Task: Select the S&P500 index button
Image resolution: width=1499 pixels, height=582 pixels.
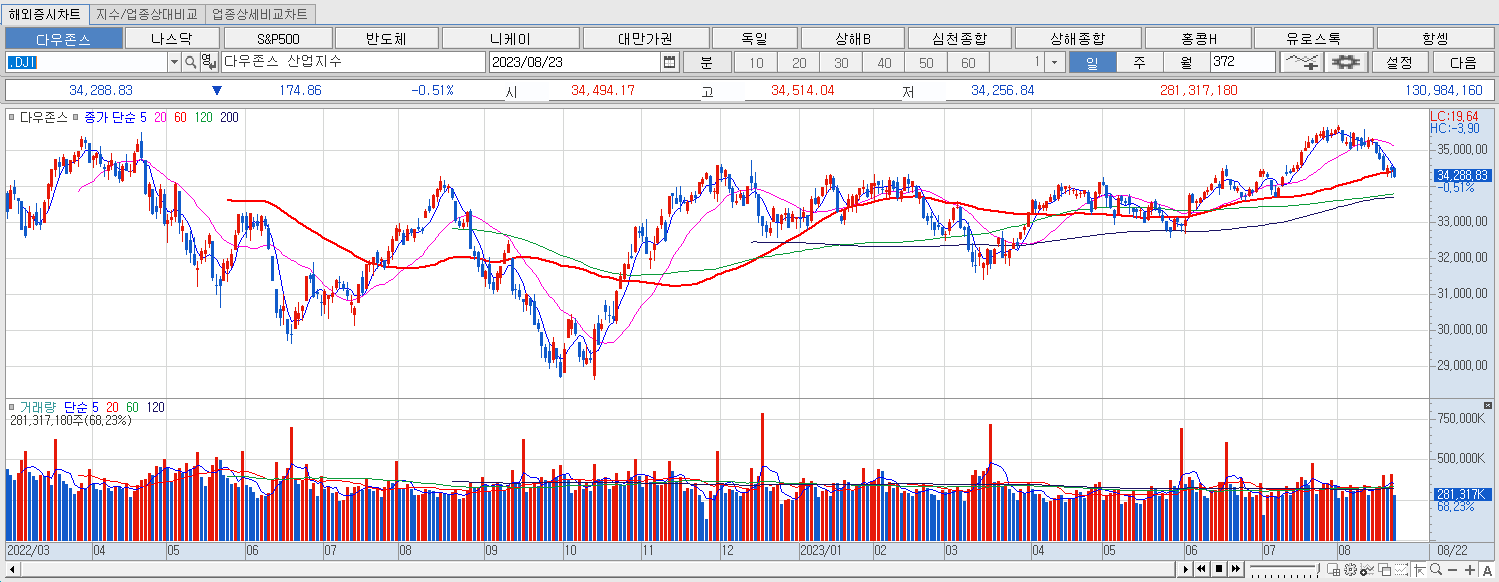Action: click(278, 38)
